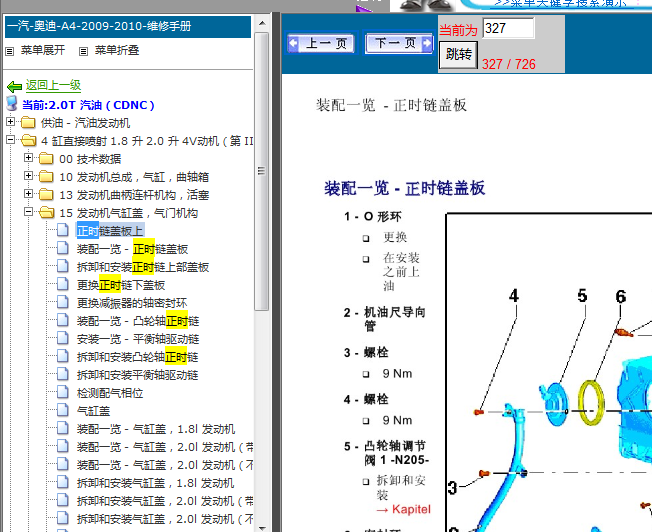Open 装配一览 - 正时链盖板 tree item
This screenshot has height=532, width=652.
click(132, 249)
